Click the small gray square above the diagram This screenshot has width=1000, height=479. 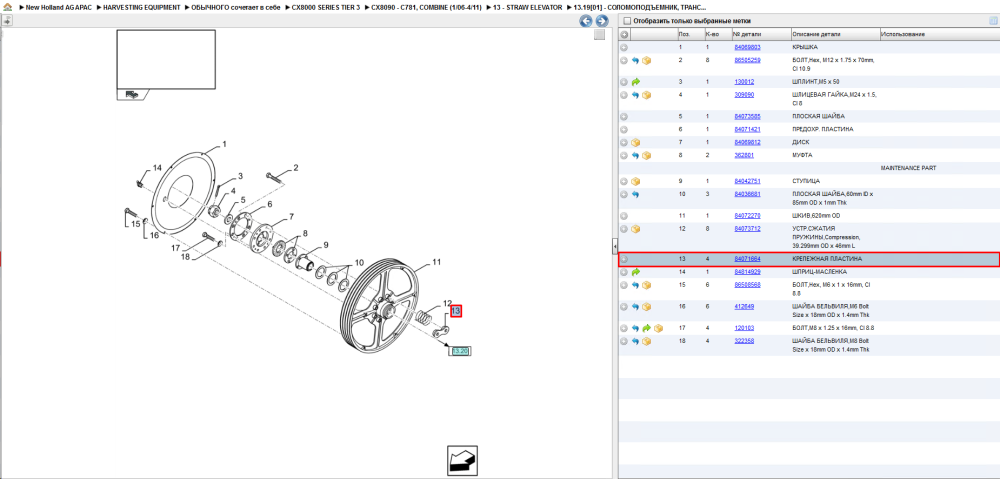599,35
